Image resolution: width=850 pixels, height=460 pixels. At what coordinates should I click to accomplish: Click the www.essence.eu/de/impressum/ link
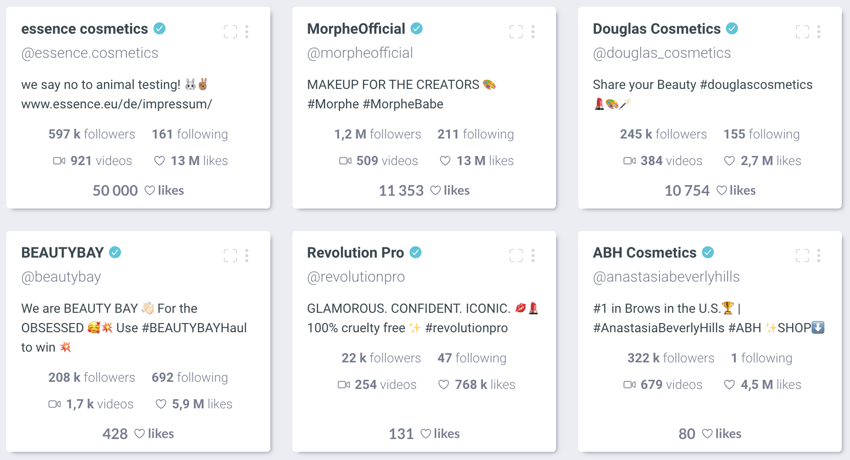pyautogui.click(x=117, y=104)
